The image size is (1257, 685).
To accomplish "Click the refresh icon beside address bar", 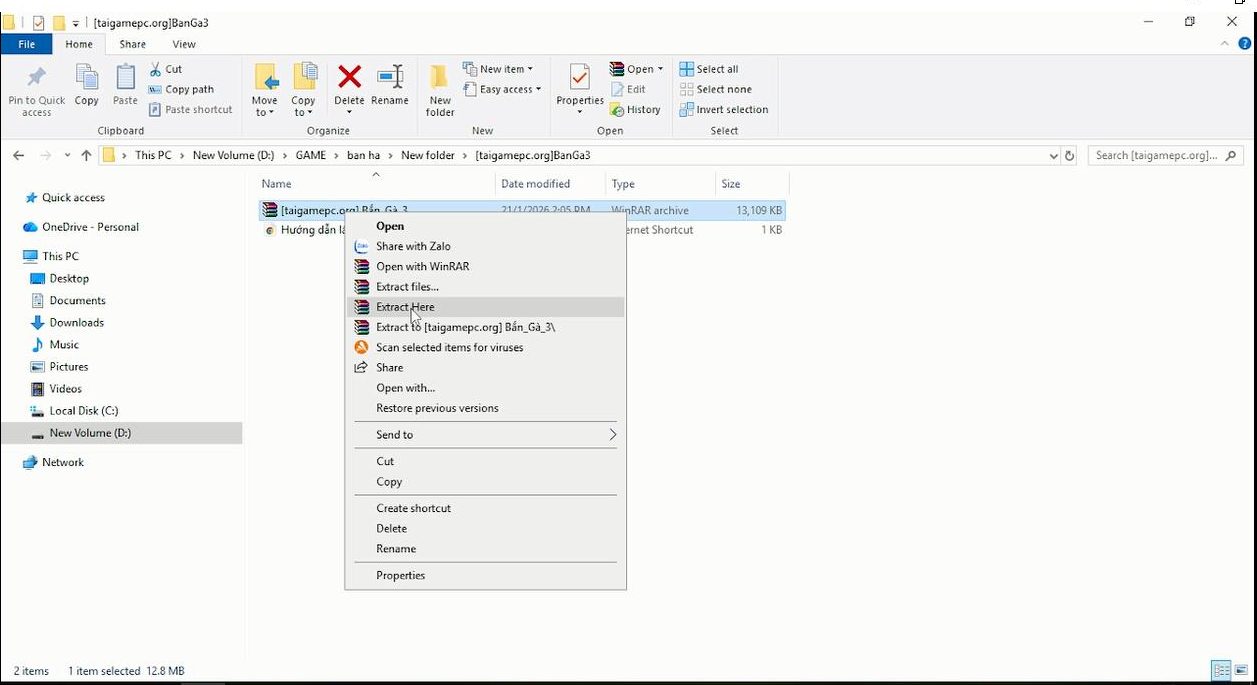I will coord(1070,156).
